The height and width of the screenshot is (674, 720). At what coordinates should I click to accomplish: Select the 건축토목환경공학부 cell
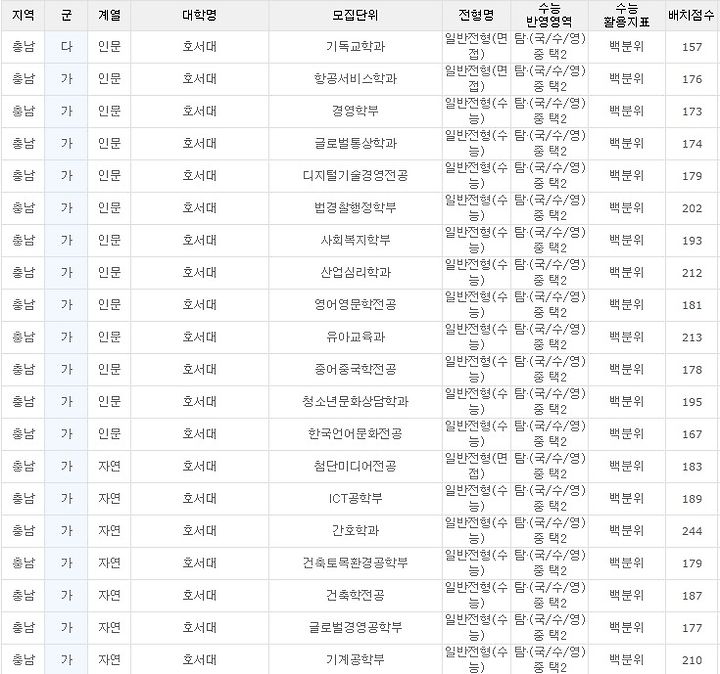coord(355,563)
